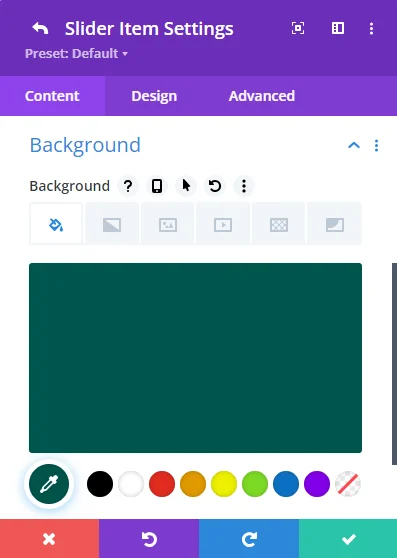Undo the last change in footer
The image size is (397, 558).
click(149, 539)
